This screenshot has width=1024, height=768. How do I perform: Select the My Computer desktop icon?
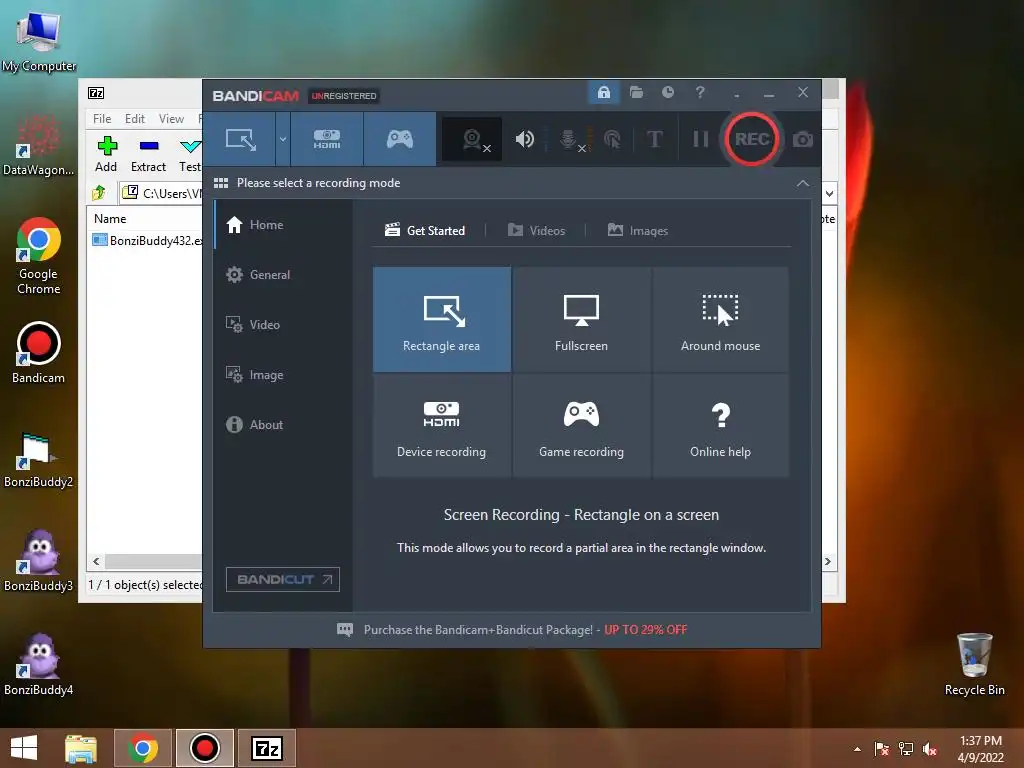click(x=39, y=40)
